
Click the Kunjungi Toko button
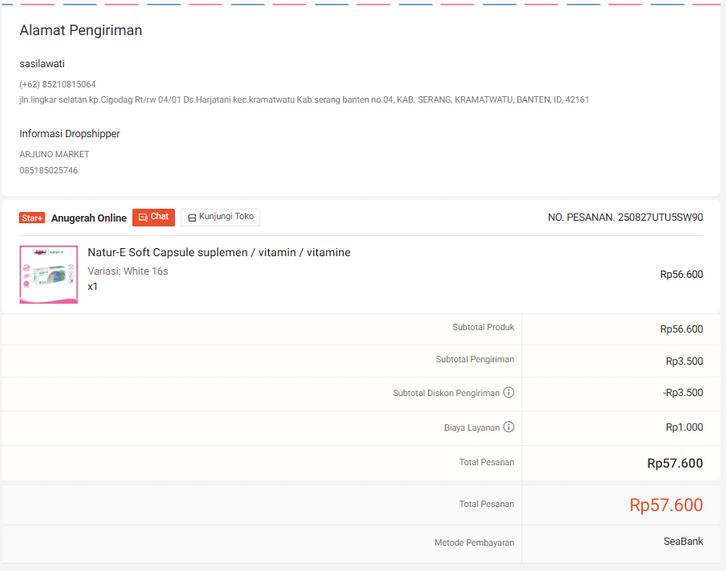tap(220, 217)
